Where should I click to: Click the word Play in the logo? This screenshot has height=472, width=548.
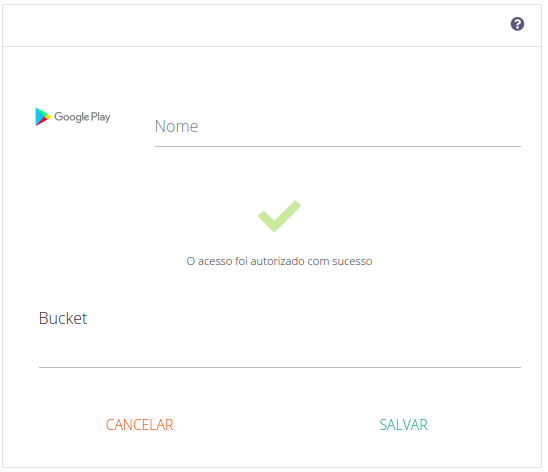101,117
